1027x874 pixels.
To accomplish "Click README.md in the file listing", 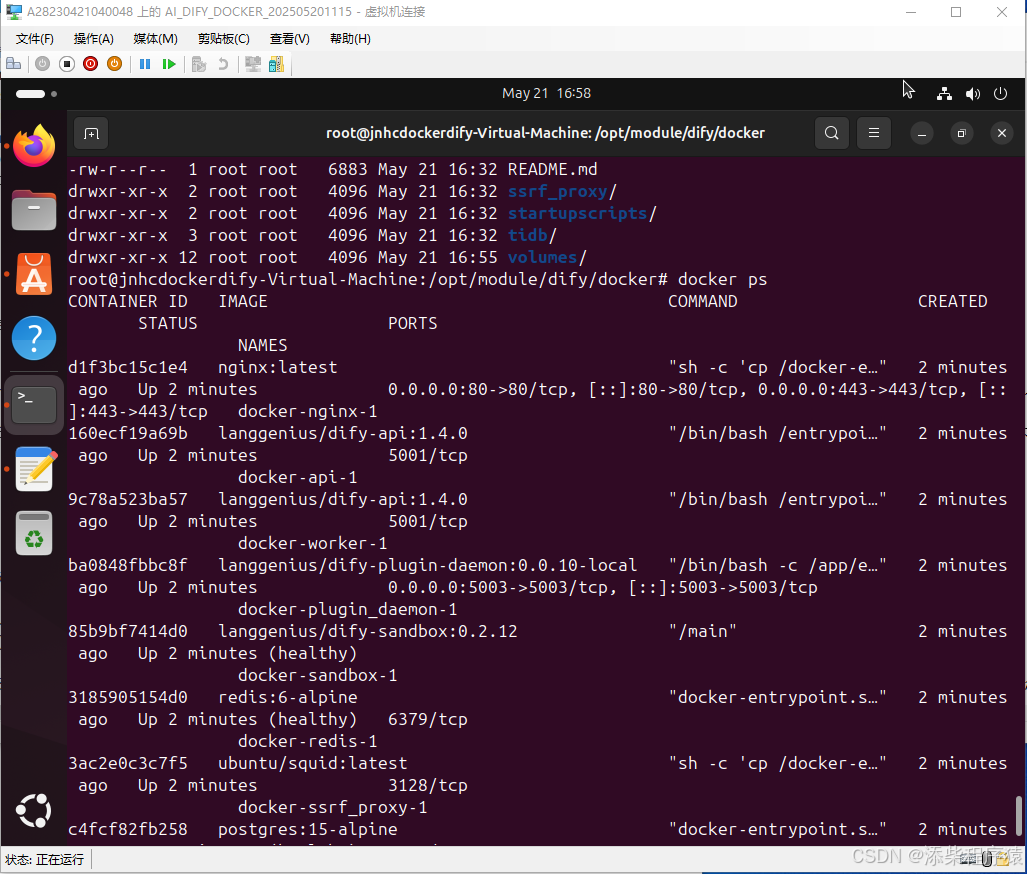I will point(552,170).
